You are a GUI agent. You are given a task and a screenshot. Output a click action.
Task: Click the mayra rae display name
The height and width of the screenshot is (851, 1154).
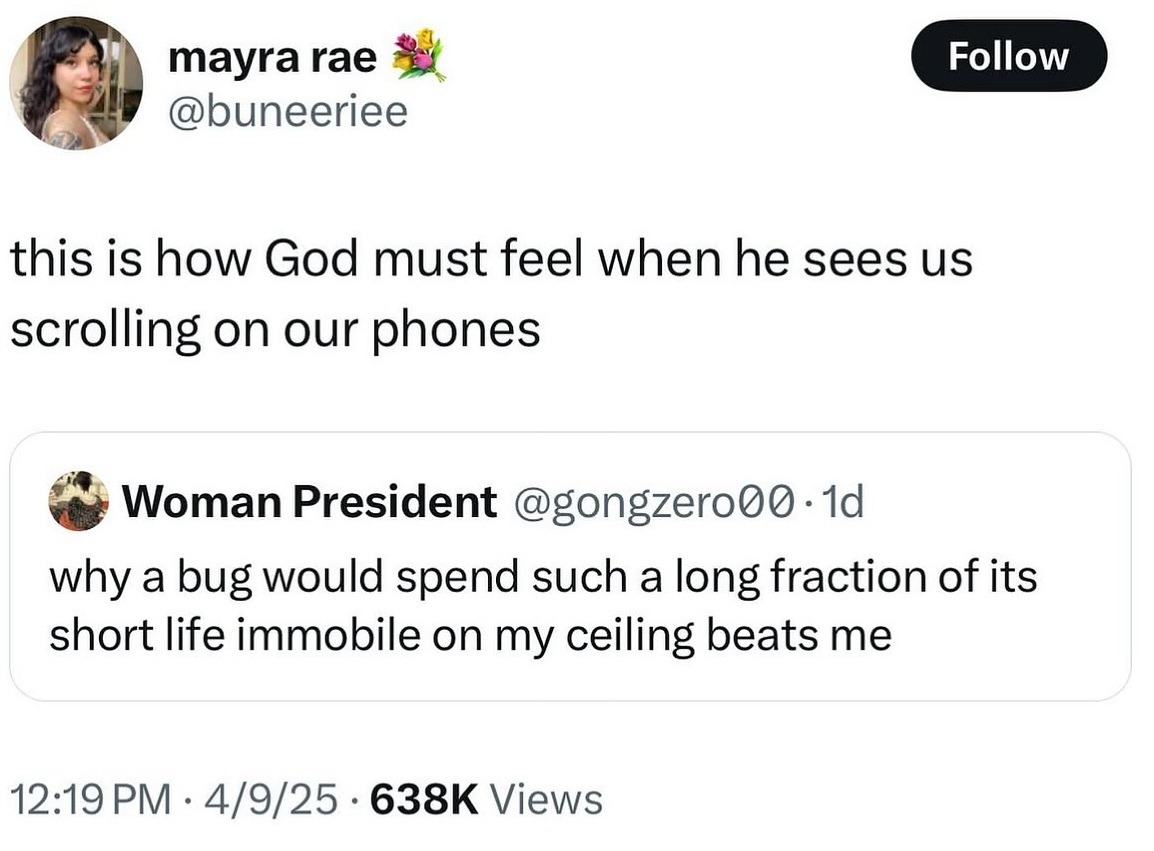coord(272,58)
